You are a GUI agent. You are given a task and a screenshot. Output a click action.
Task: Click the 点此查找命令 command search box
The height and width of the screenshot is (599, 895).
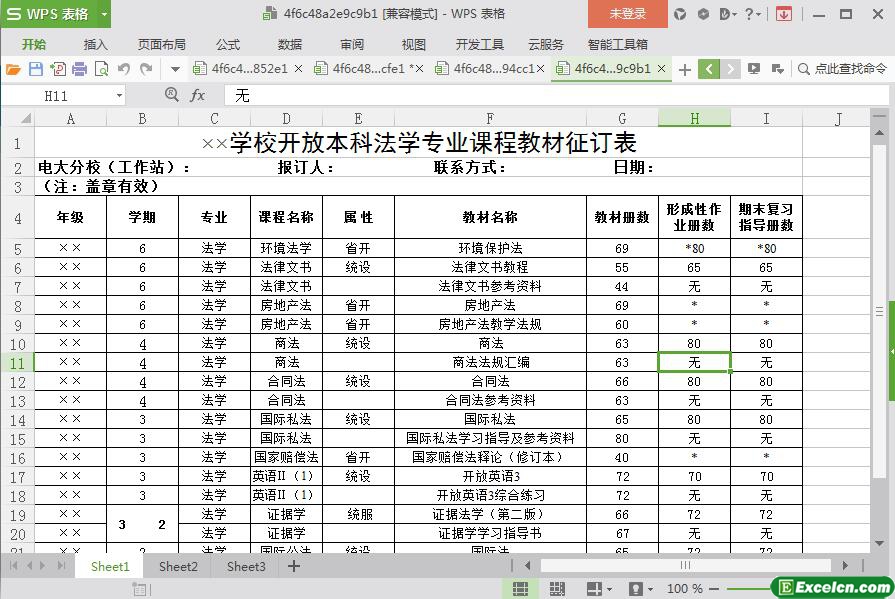[842, 69]
